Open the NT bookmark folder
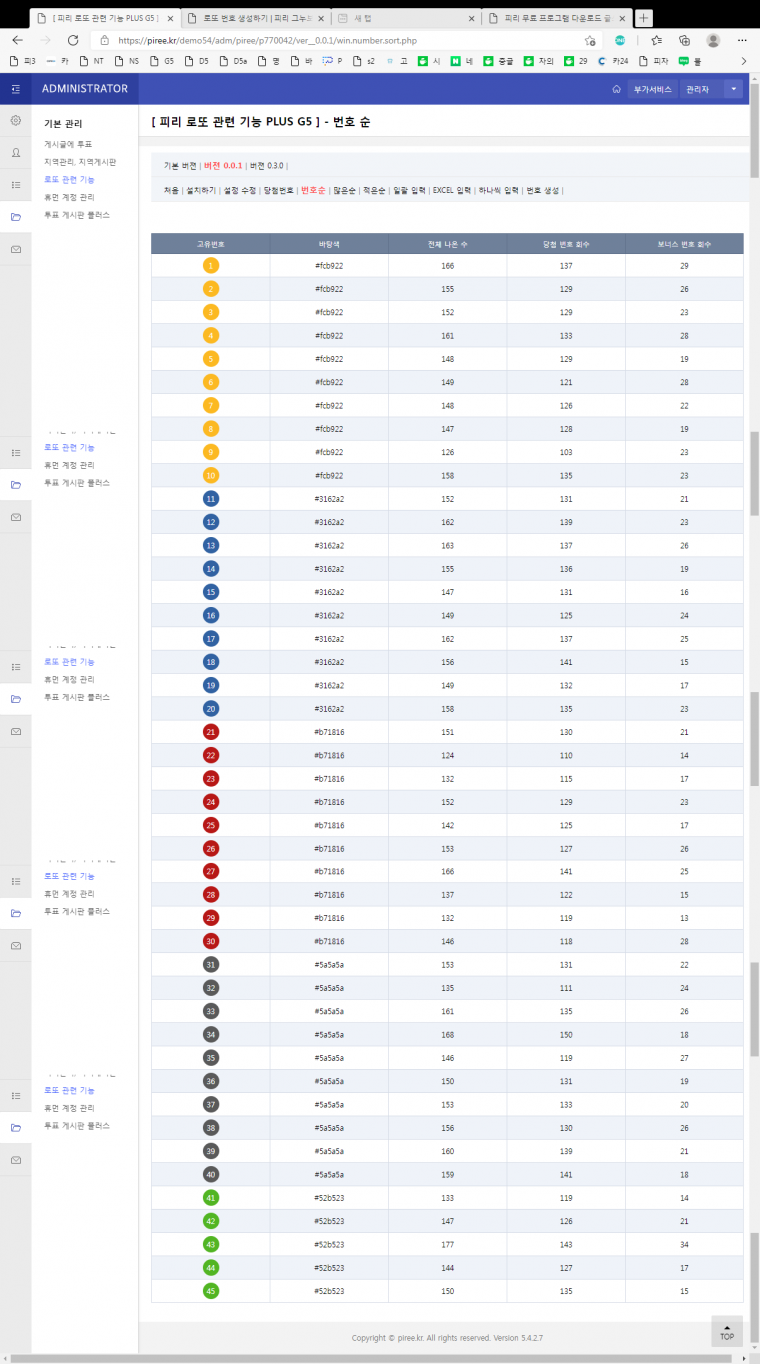The width and height of the screenshot is (760, 1364). coord(93,61)
